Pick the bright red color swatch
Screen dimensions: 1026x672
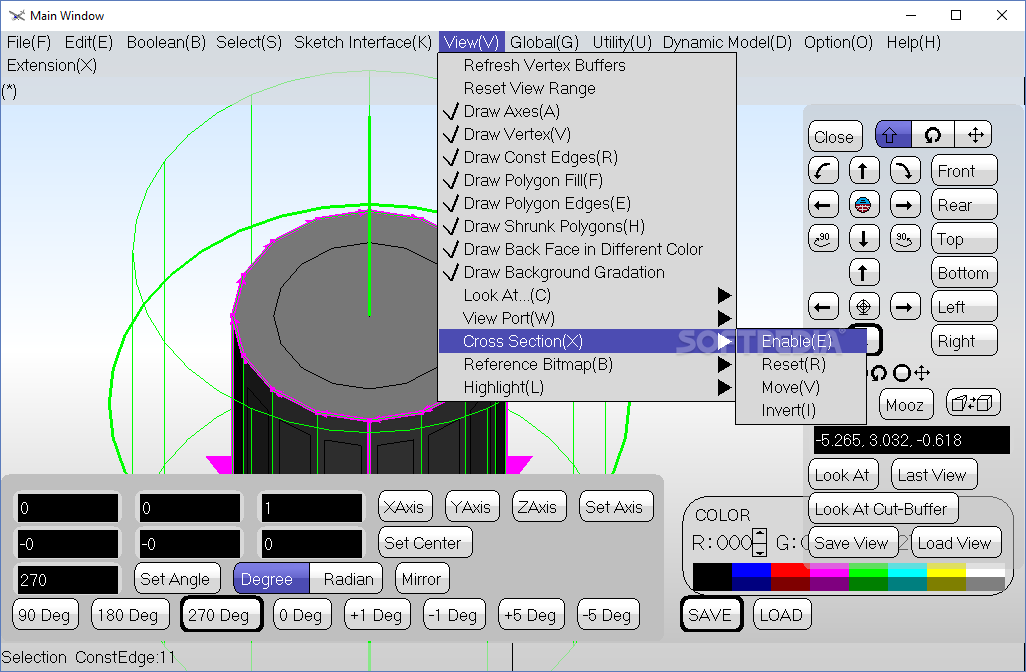click(790, 570)
